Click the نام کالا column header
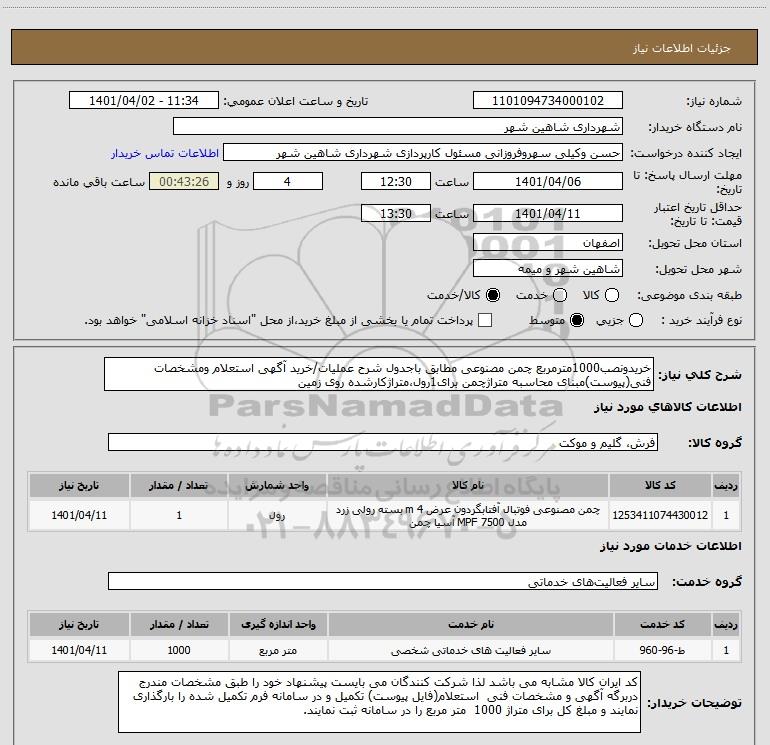The width and height of the screenshot is (770, 745). coord(468,485)
